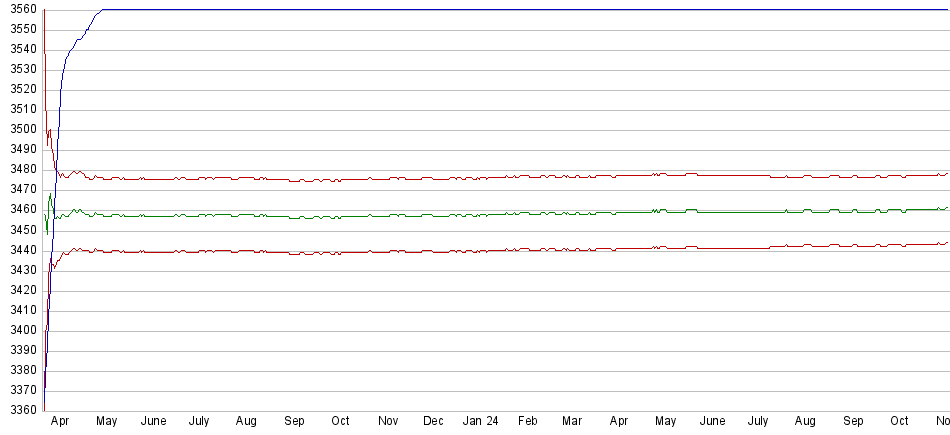
Task: Click the 'Mar' x-axis label
Action: pos(572,422)
